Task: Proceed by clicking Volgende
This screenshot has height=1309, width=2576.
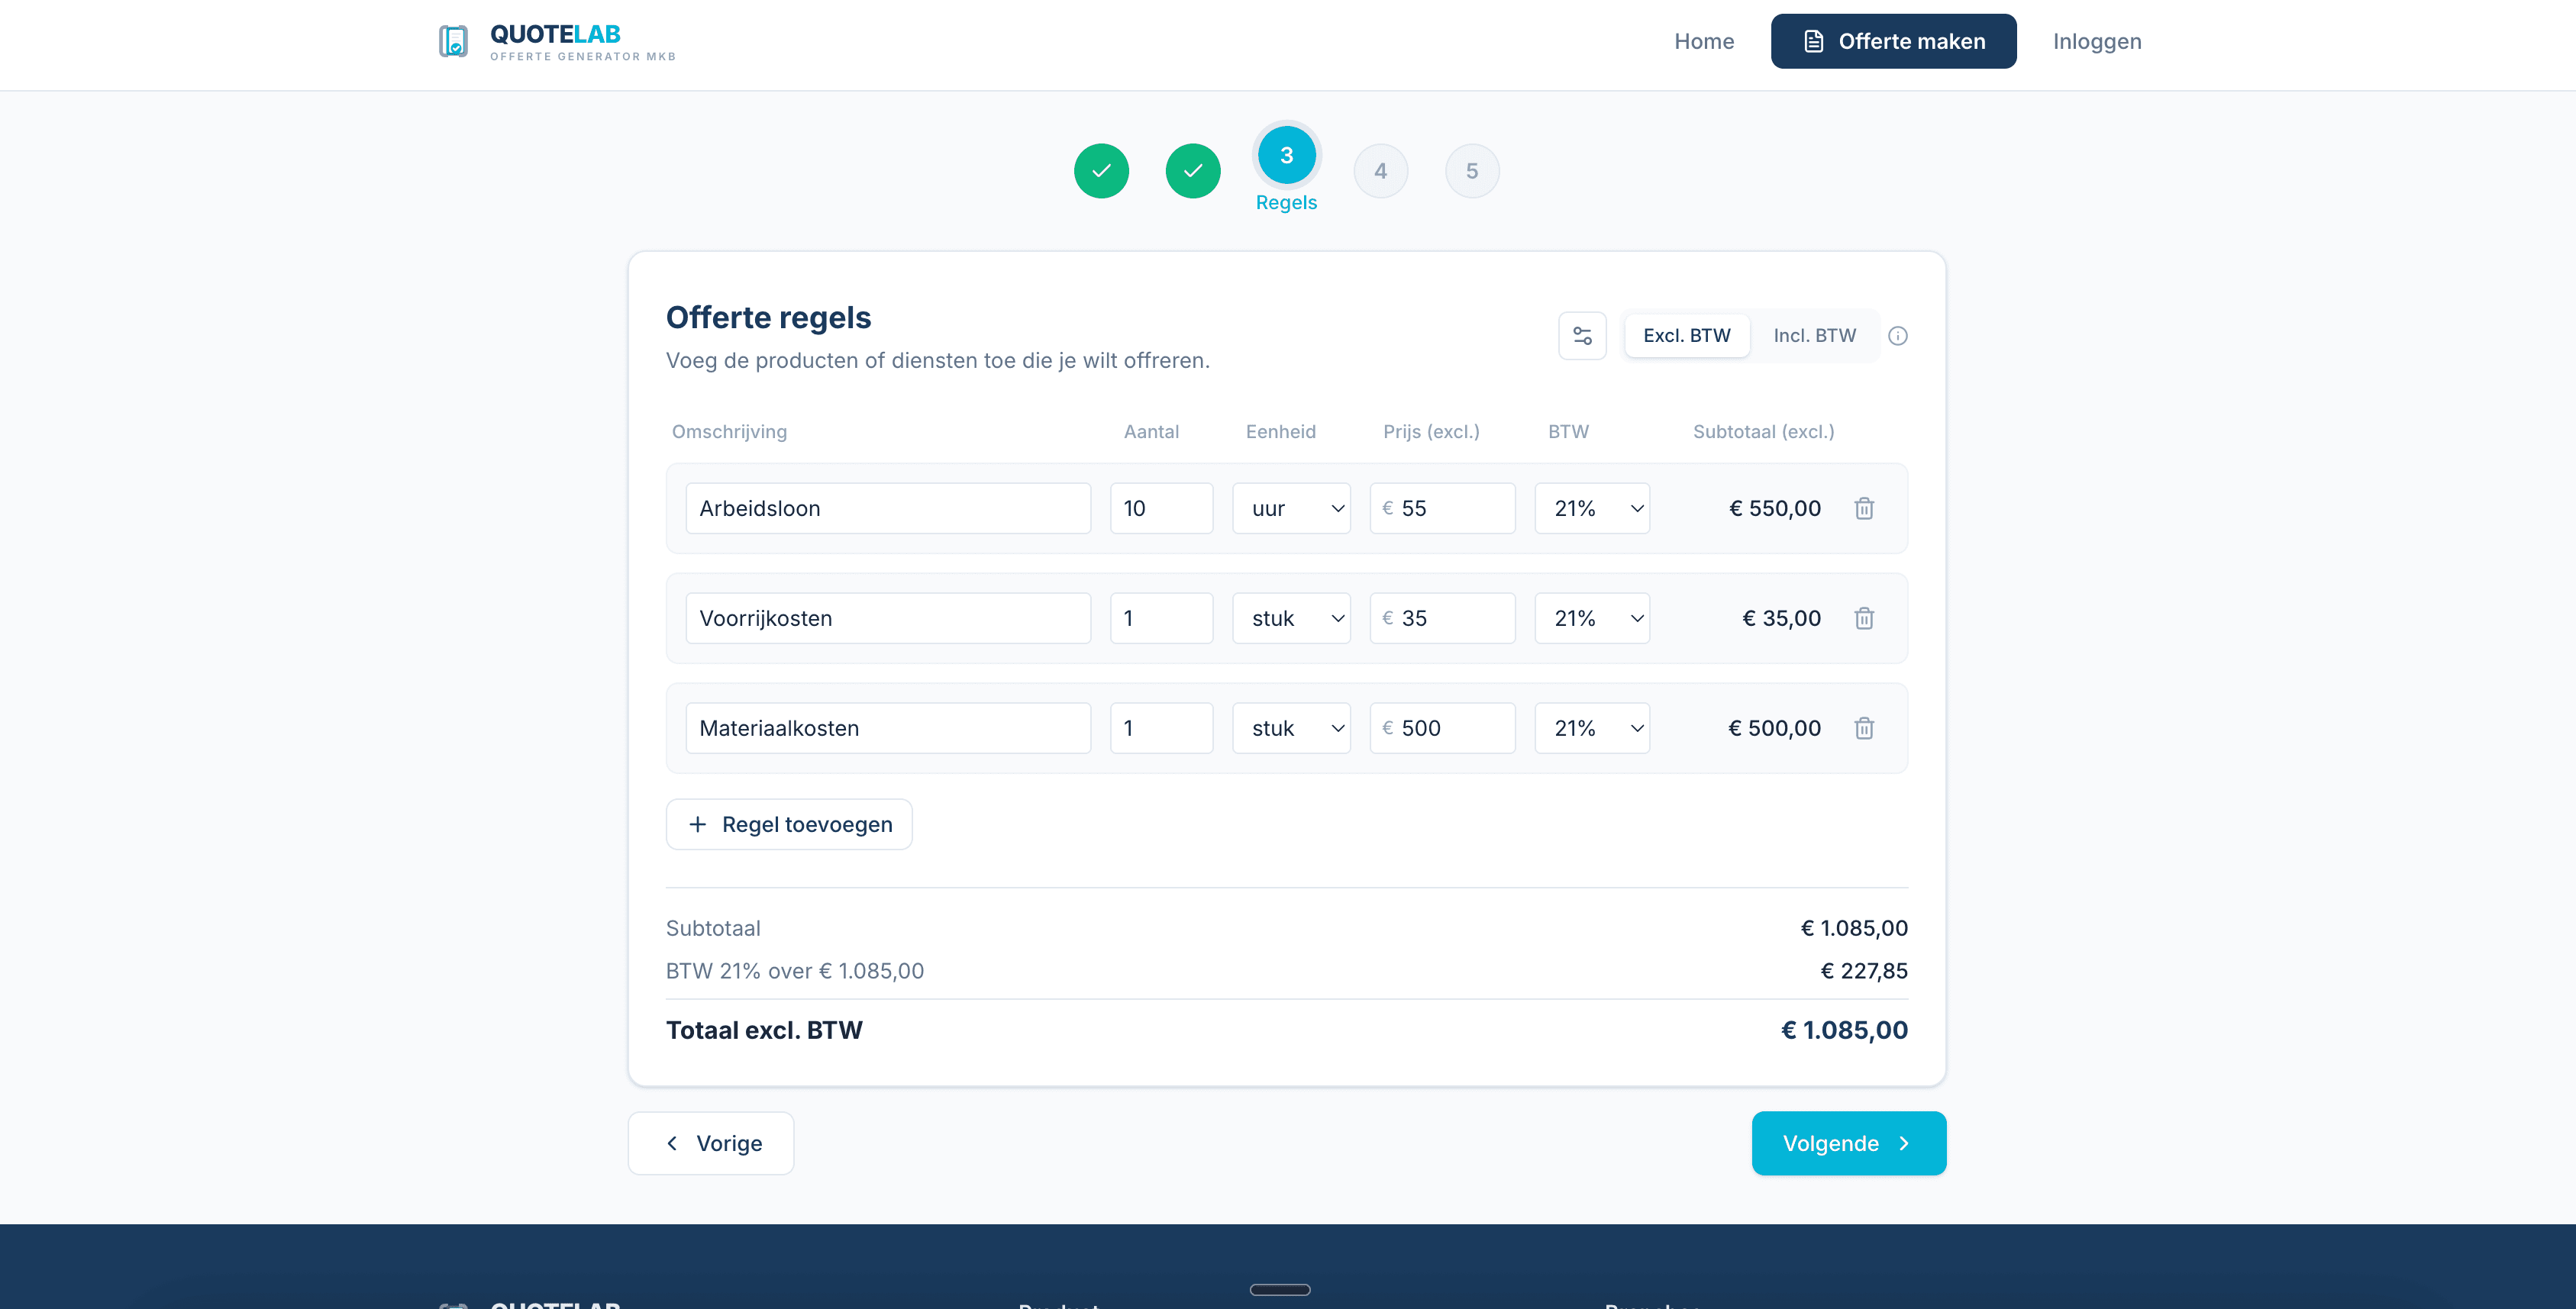Action: coord(1848,1143)
